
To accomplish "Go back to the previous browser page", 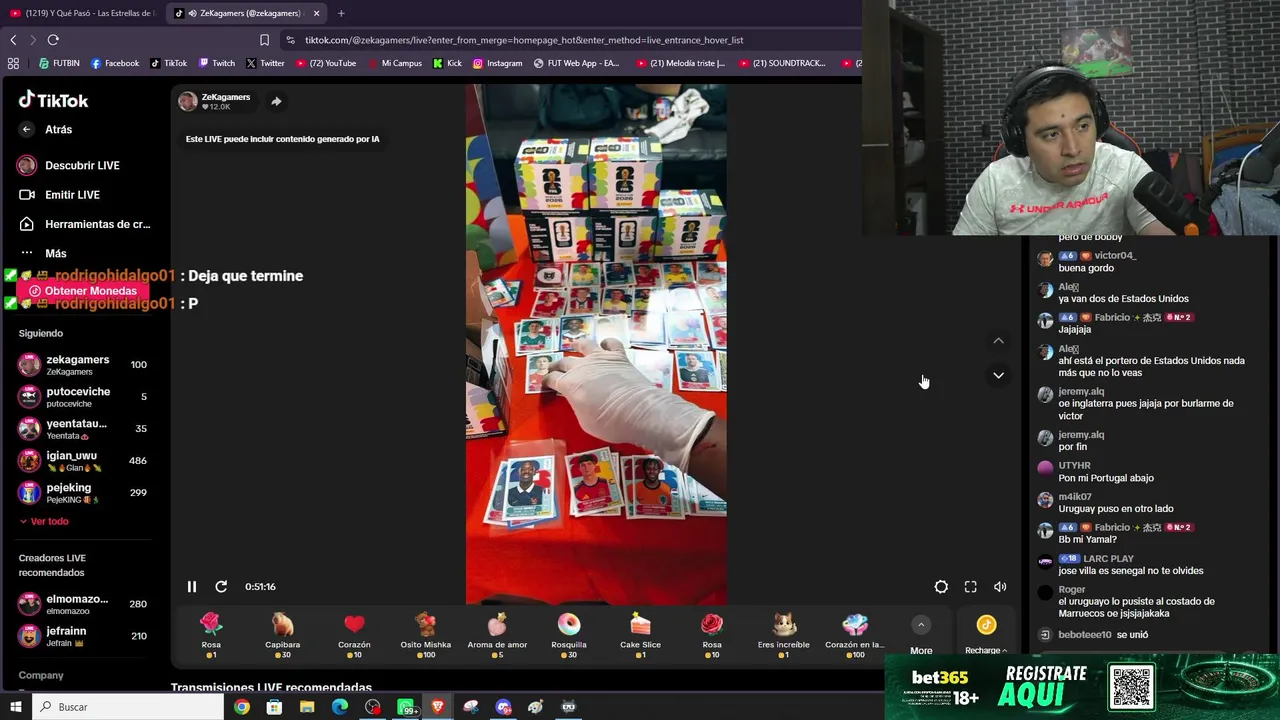I will 13,40.
